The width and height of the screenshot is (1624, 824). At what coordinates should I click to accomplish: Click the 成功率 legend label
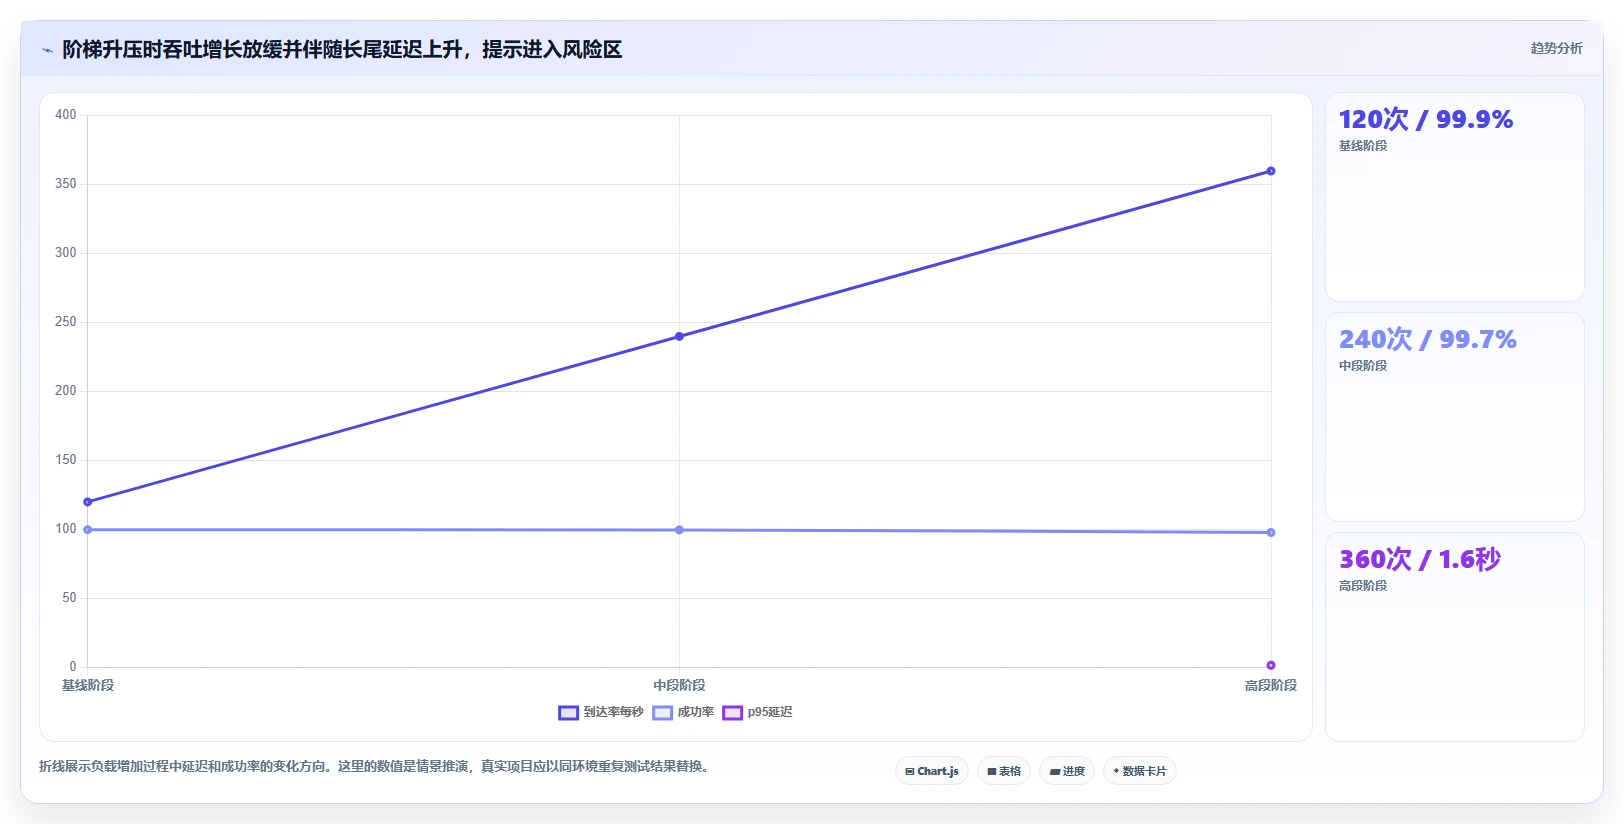tap(695, 712)
